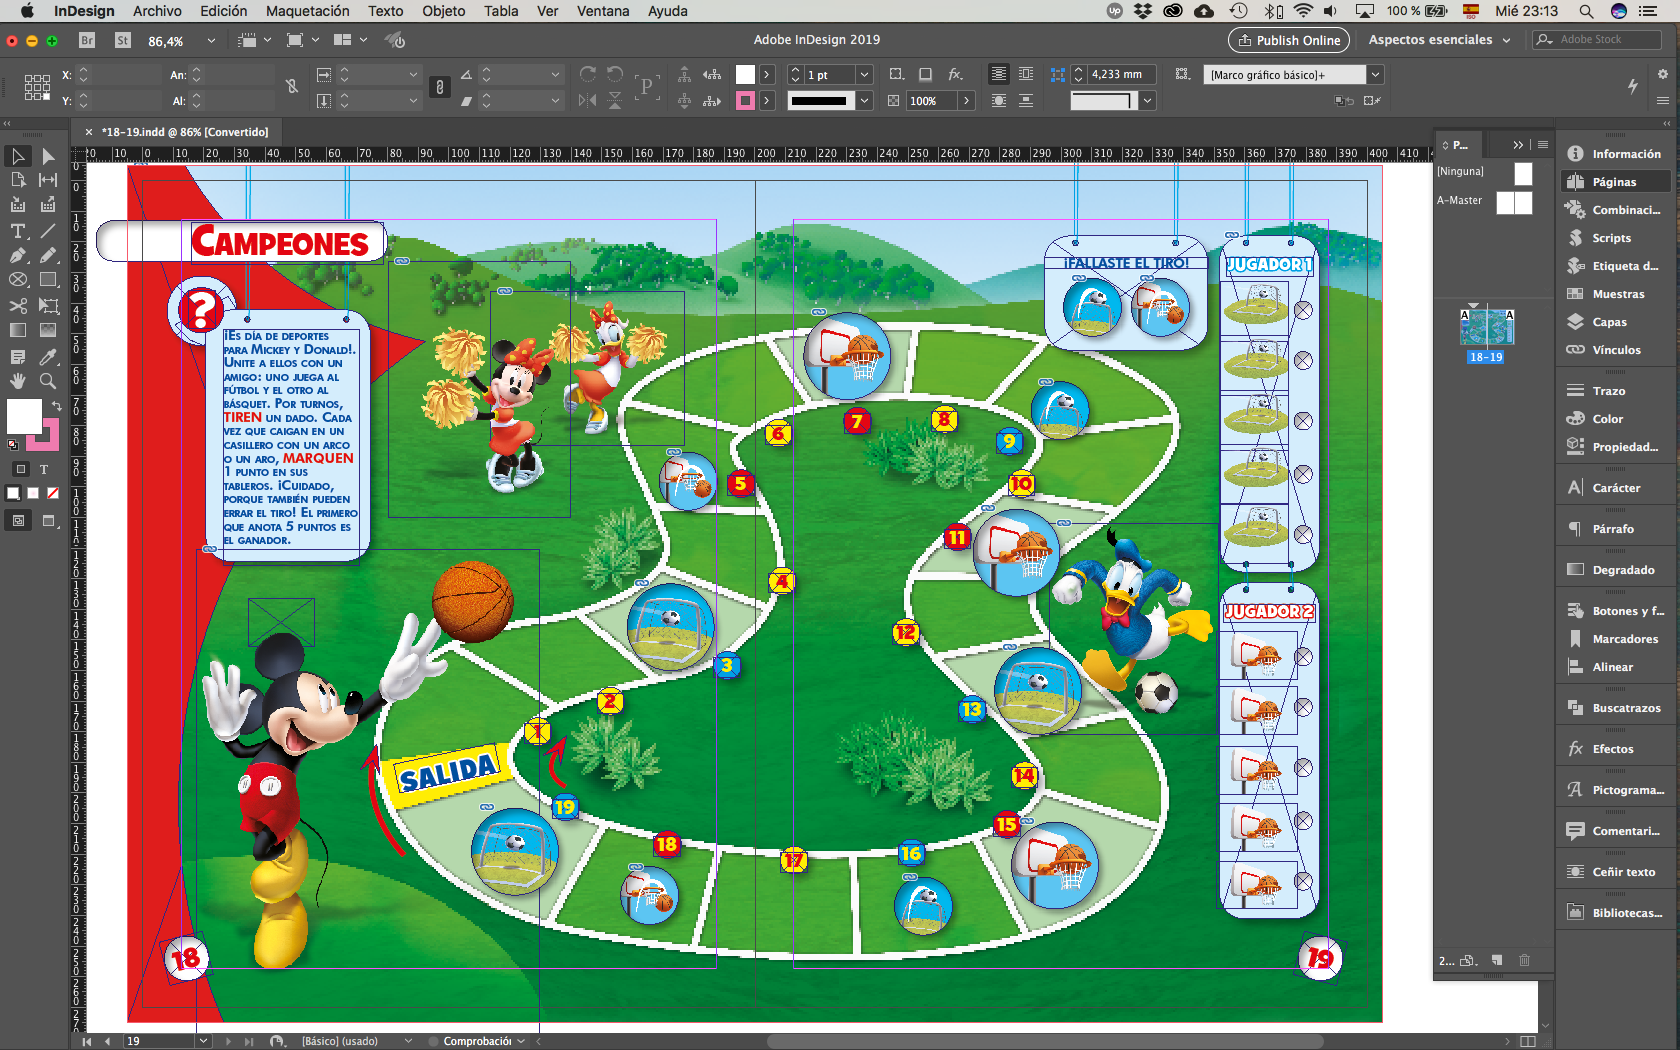The image size is (1680, 1050).
Task: Open the Vínculos panel
Action: 1615,350
